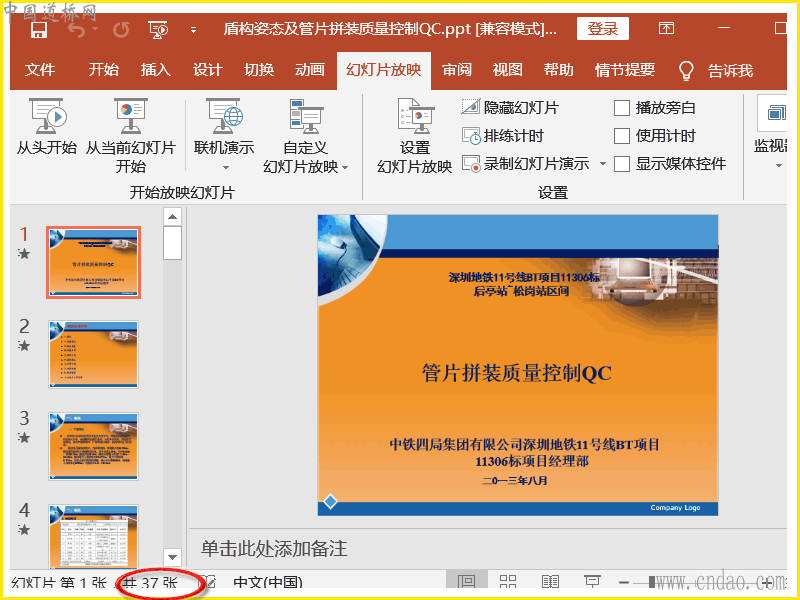Switch to the 动画 ribbon tab
This screenshot has width=800, height=600.
(310, 70)
